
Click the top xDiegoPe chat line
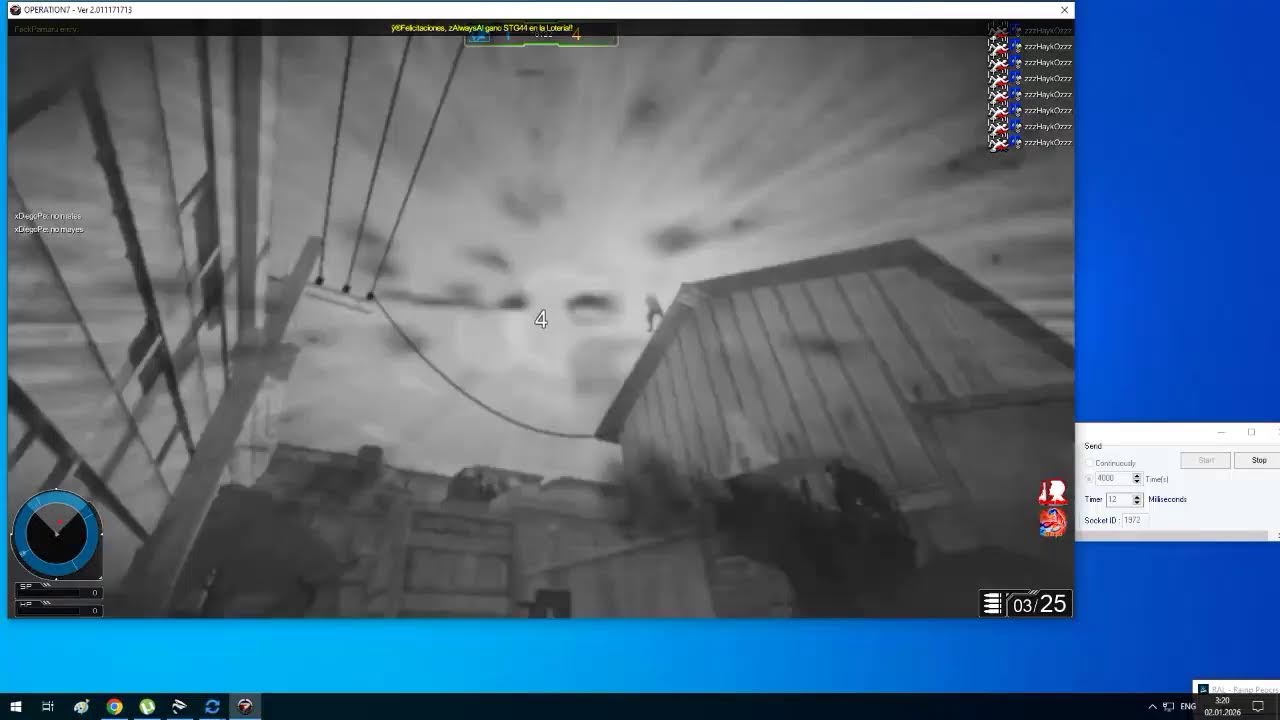pos(48,216)
